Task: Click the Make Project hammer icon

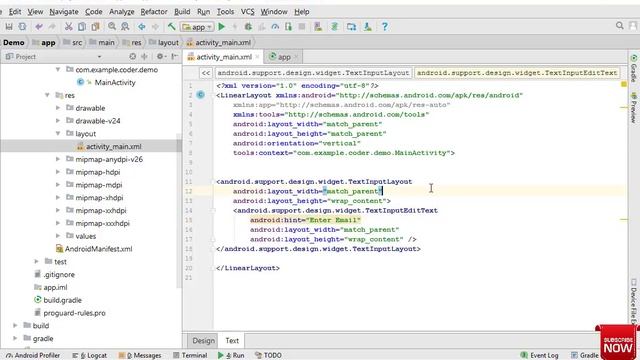Action: 171,27
